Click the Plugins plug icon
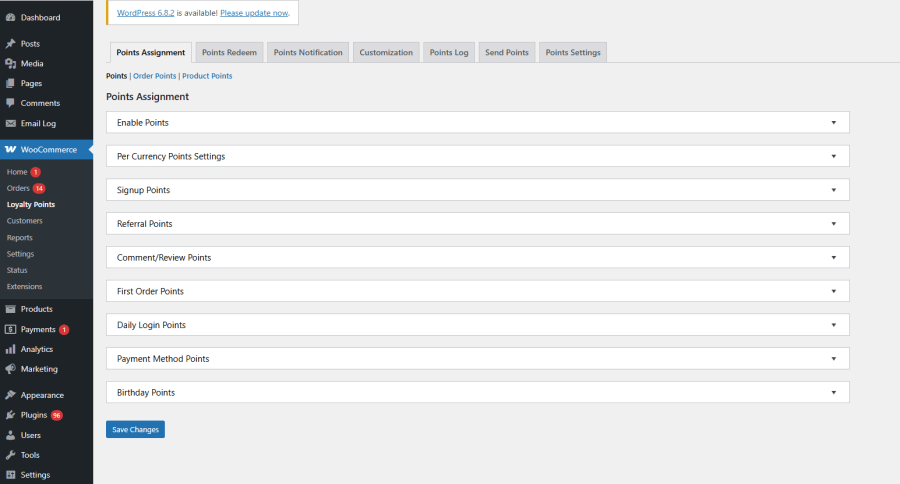This screenshot has width=900, height=484. coord(10,415)
